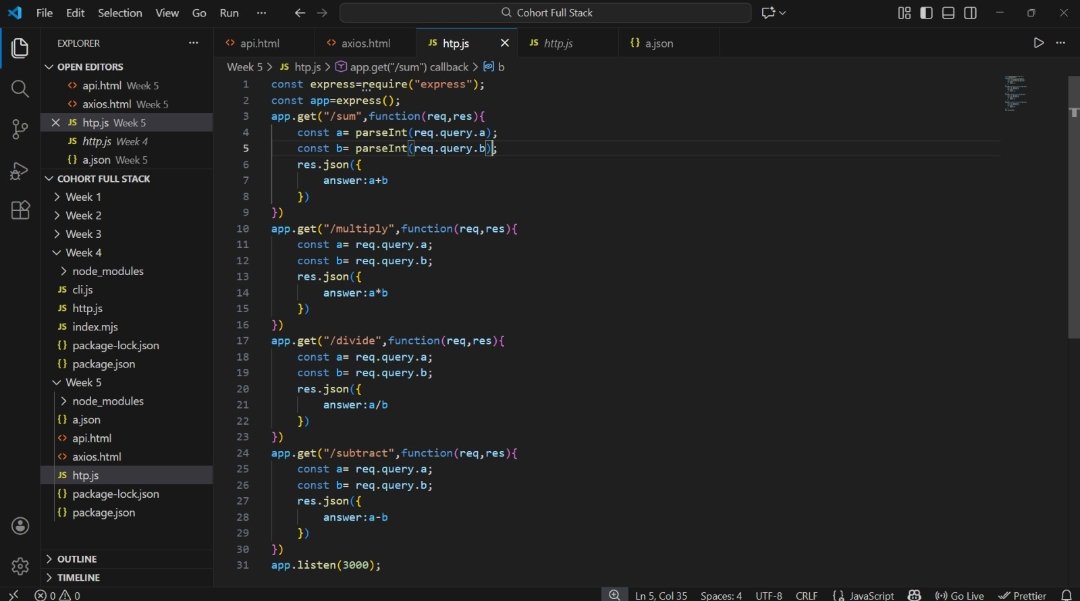Screen dimensions: 1080x601
Task: Expand the Outline section
Action: pyautogui.click(x=127, y=559)
